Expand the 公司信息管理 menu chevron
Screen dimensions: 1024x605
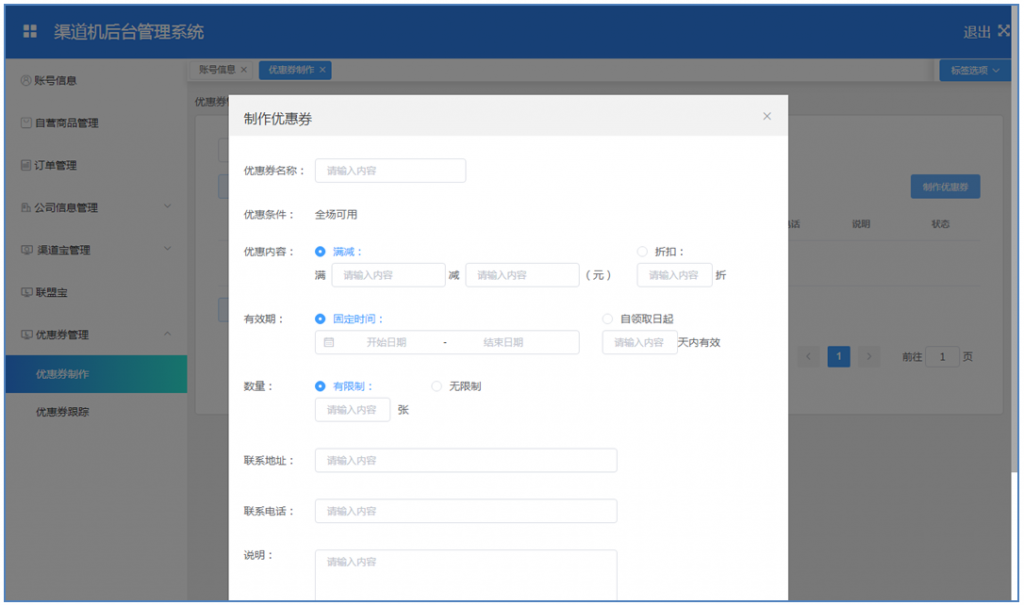click(x=167, y=206)
